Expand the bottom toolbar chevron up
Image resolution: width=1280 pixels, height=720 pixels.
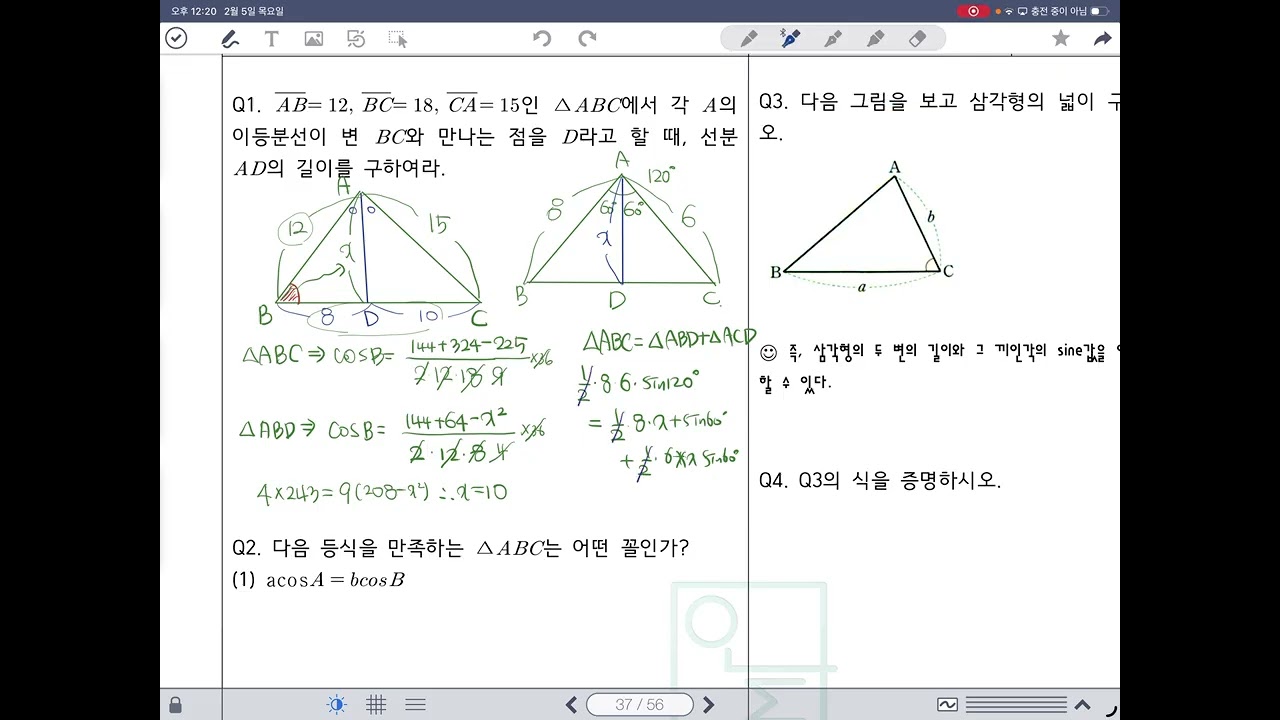click(1082, 705)
